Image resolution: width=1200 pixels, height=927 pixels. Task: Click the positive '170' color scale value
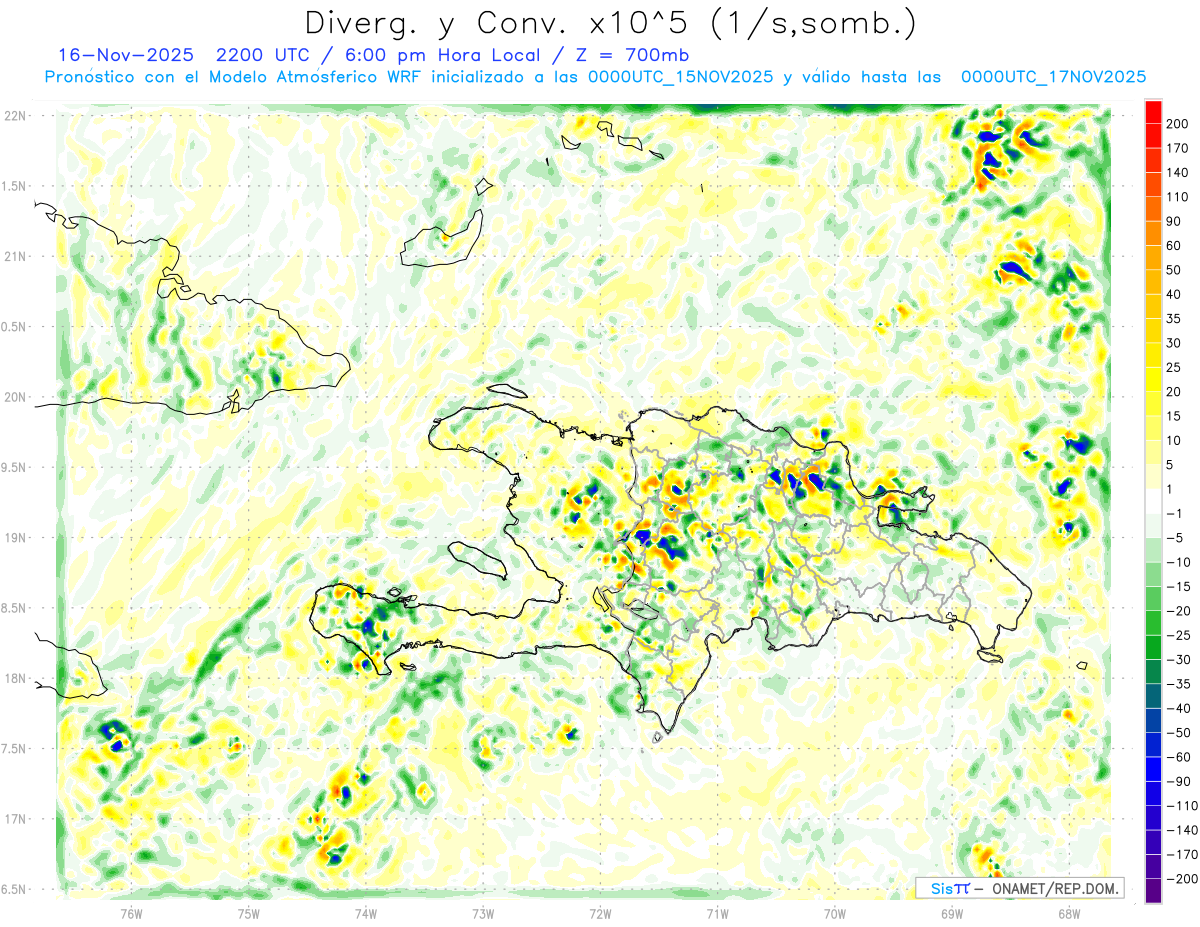(1178, 148)
